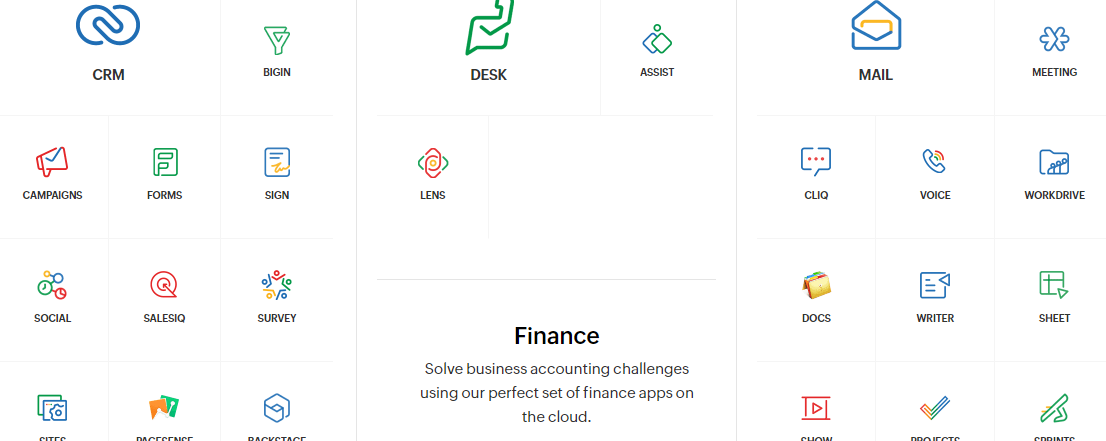Viewport: 1106px width, 441px height.
Task: Open the Lens app icon
Action: [433, 162]
